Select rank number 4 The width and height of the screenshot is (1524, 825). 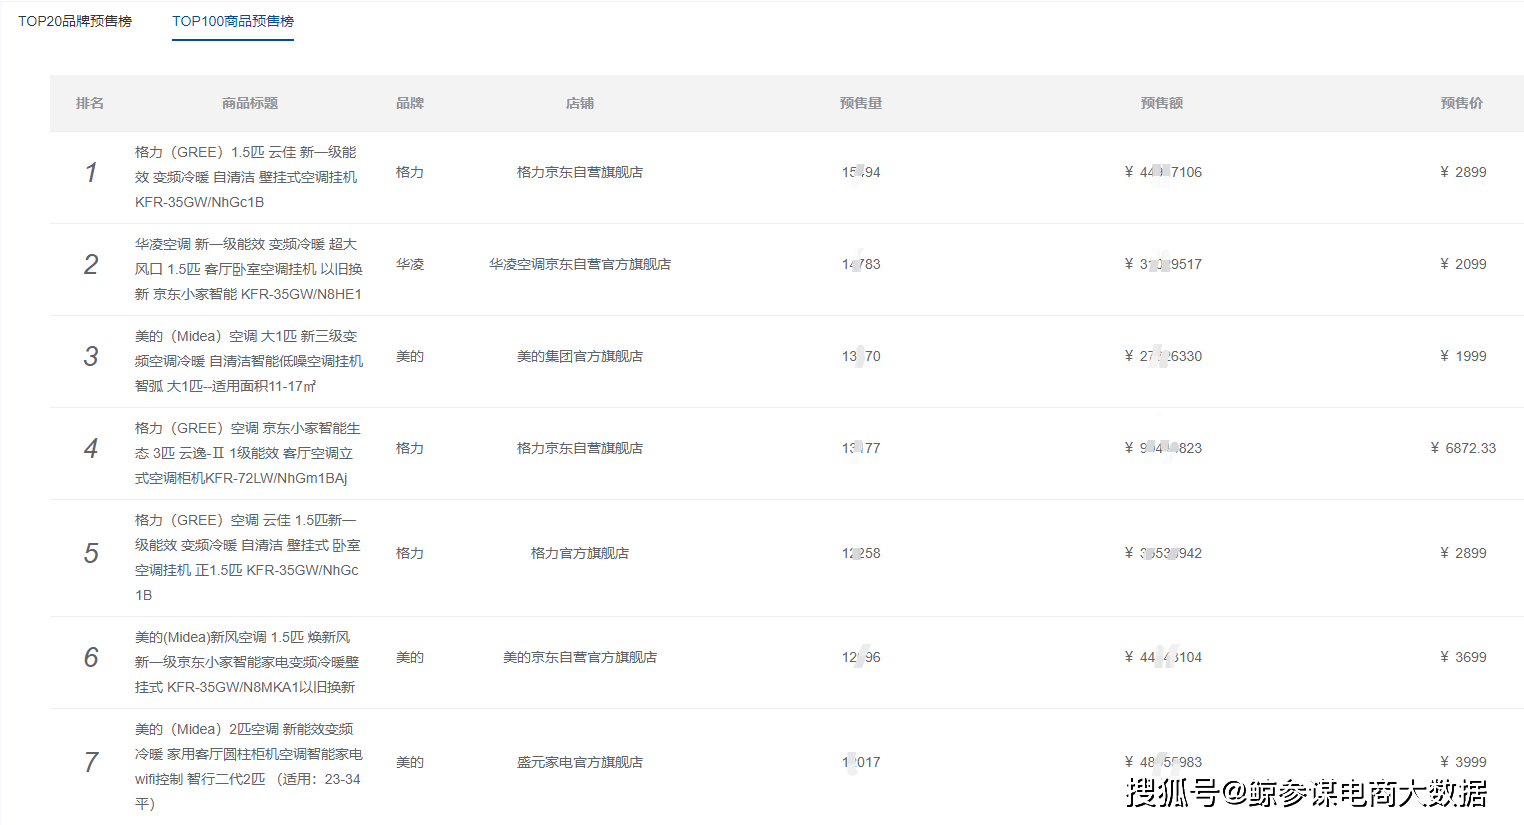click(91, 449)
